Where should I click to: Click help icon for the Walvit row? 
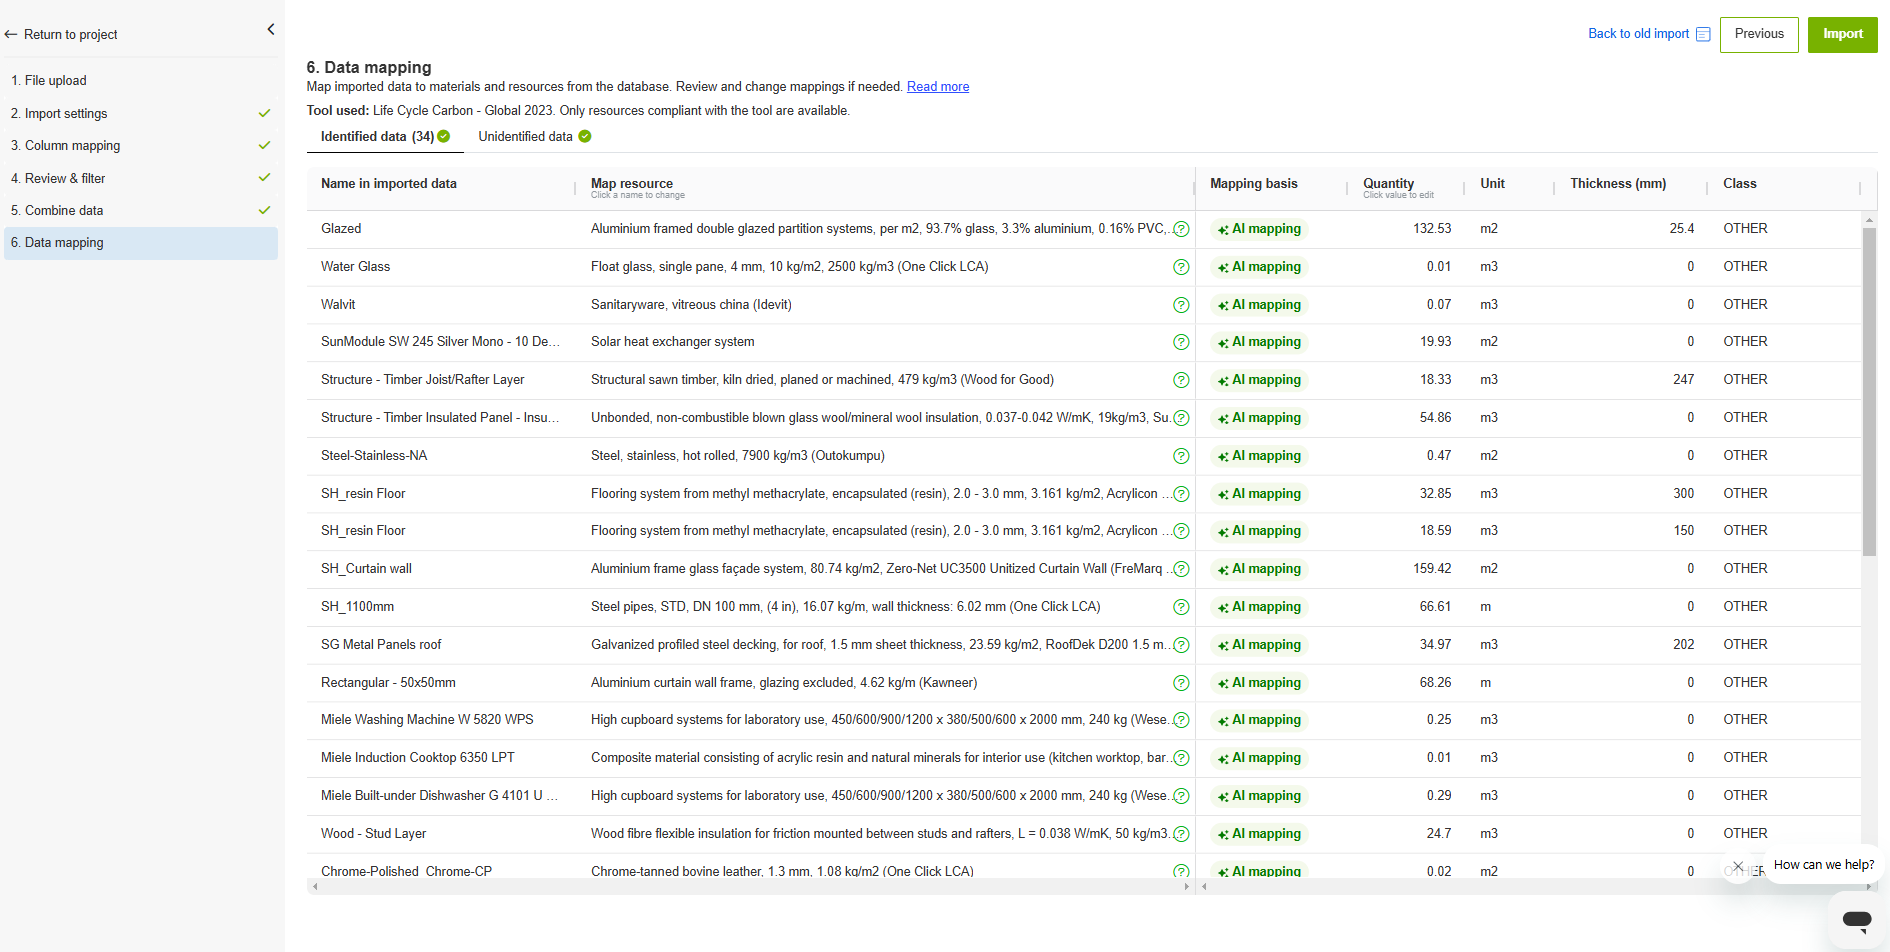1181,305
